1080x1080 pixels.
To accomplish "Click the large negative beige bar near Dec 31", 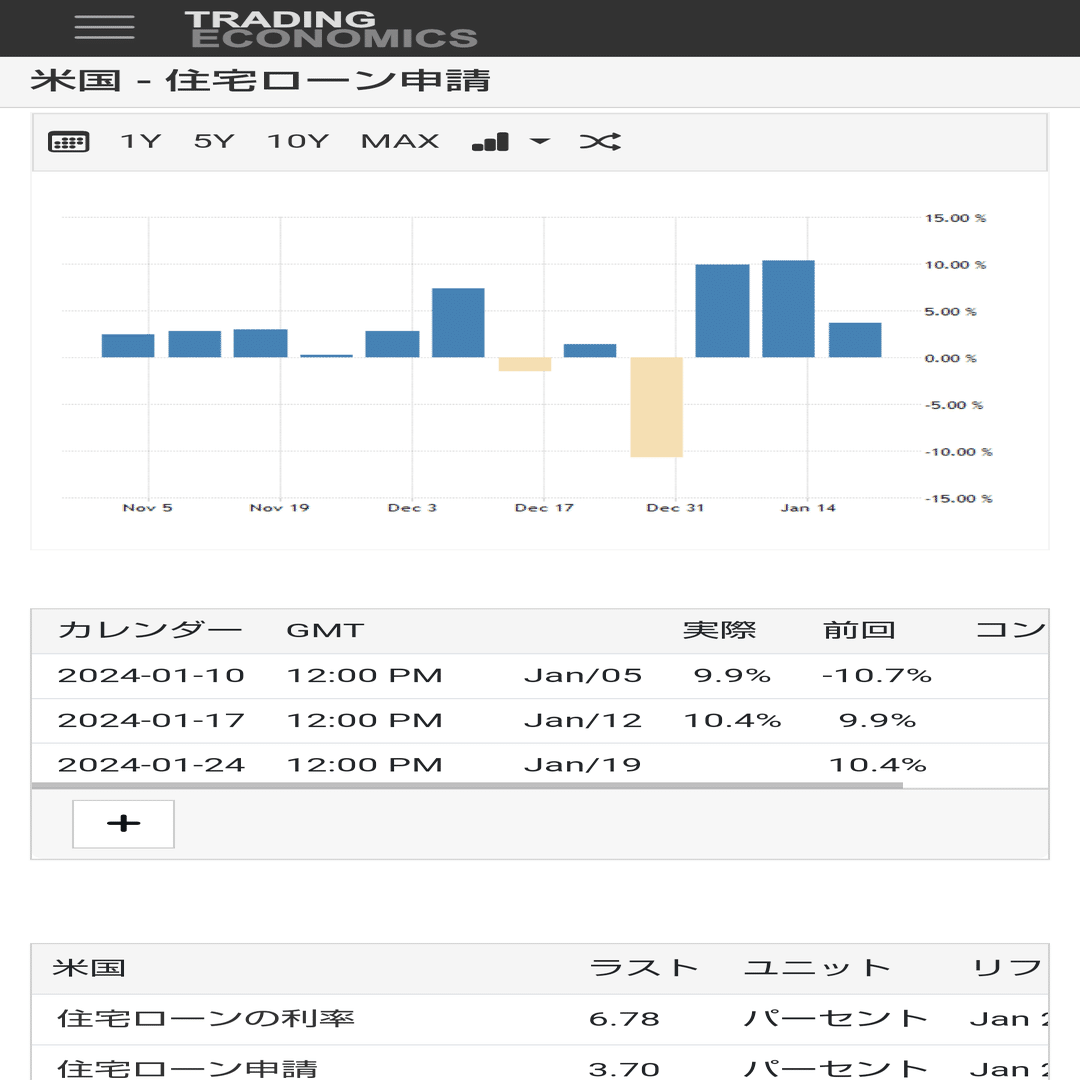I will (656, 407).
